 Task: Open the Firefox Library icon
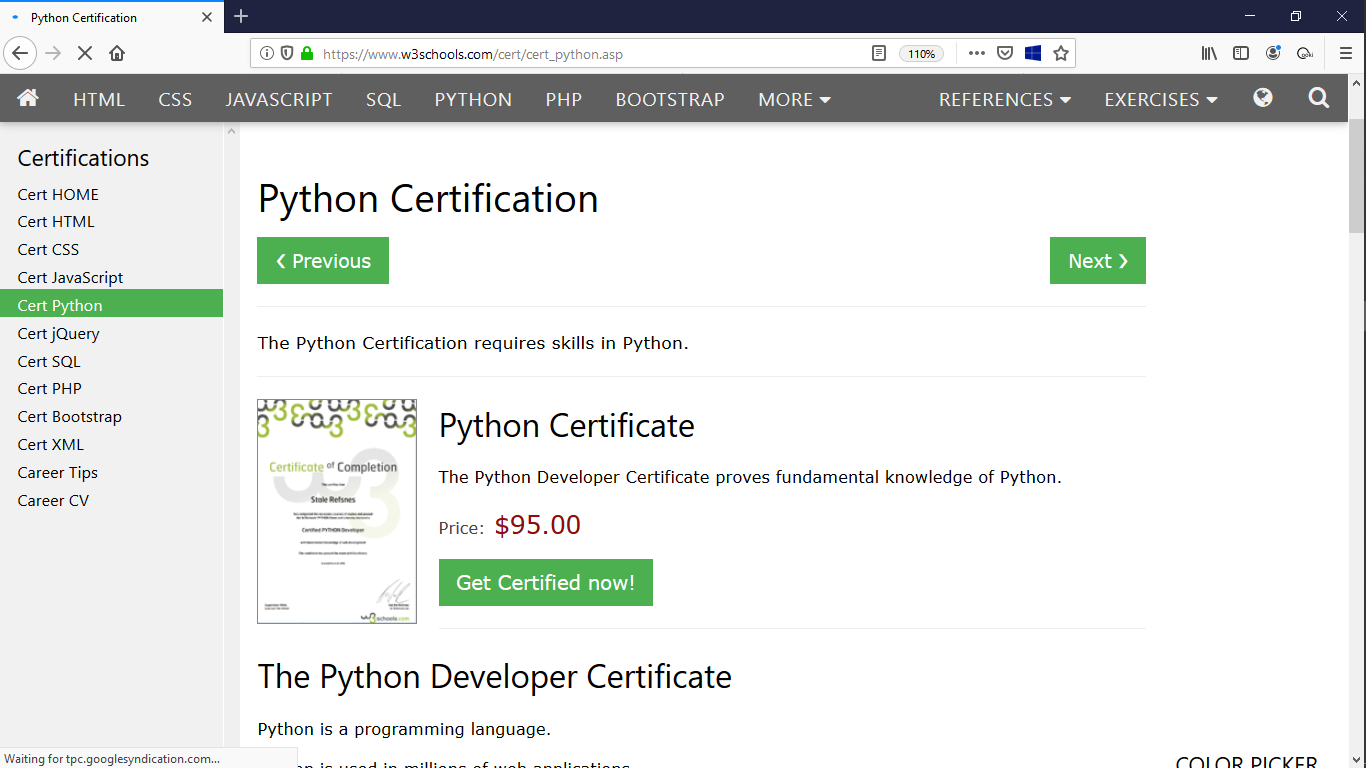(1209, 53)
